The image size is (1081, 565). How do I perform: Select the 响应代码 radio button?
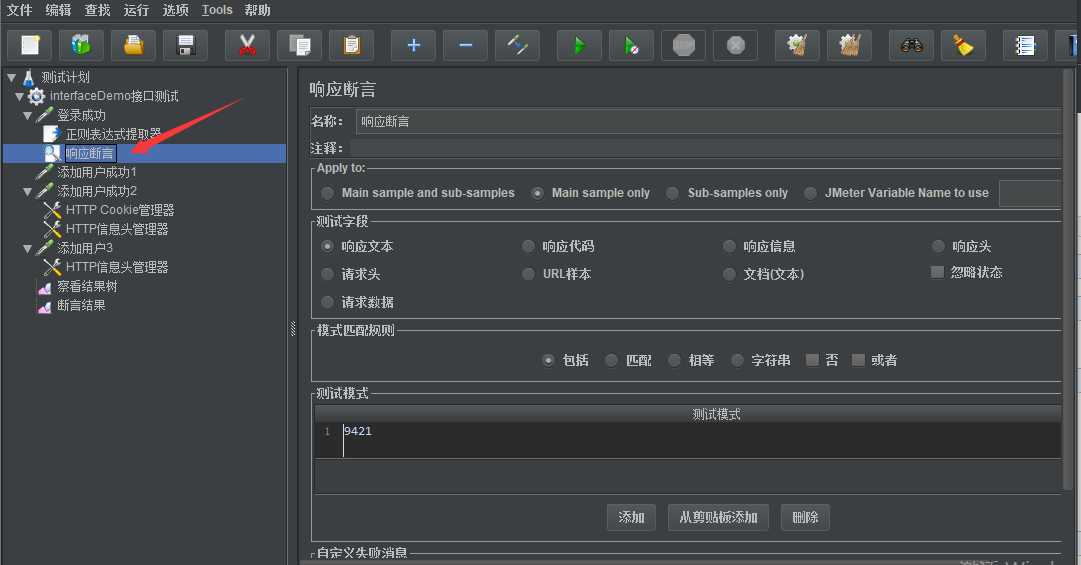point(529,246)
